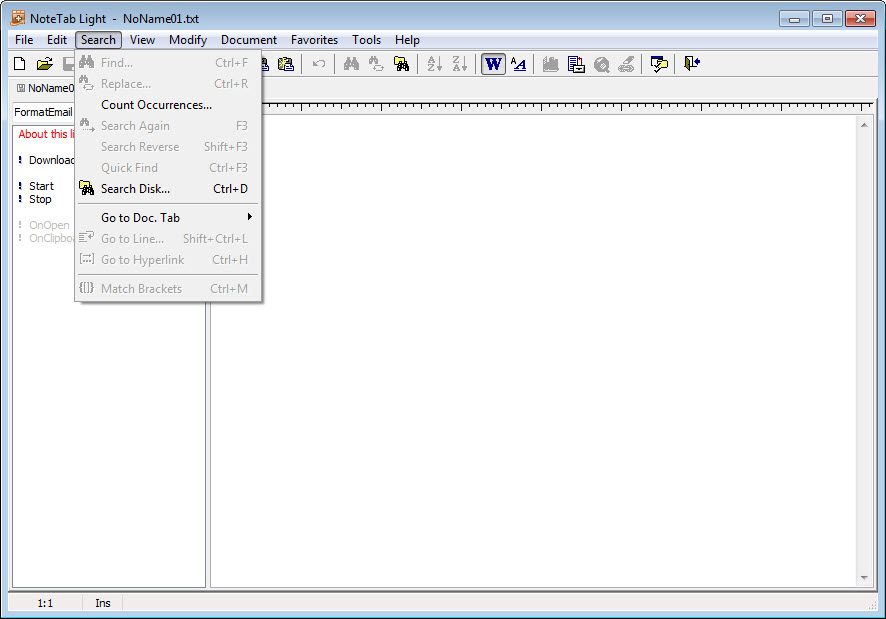The height and width of the screenshot is (619, 886).
Task: Click the document with dropdown toolbar icon
Action: click(x=576, y=63)
